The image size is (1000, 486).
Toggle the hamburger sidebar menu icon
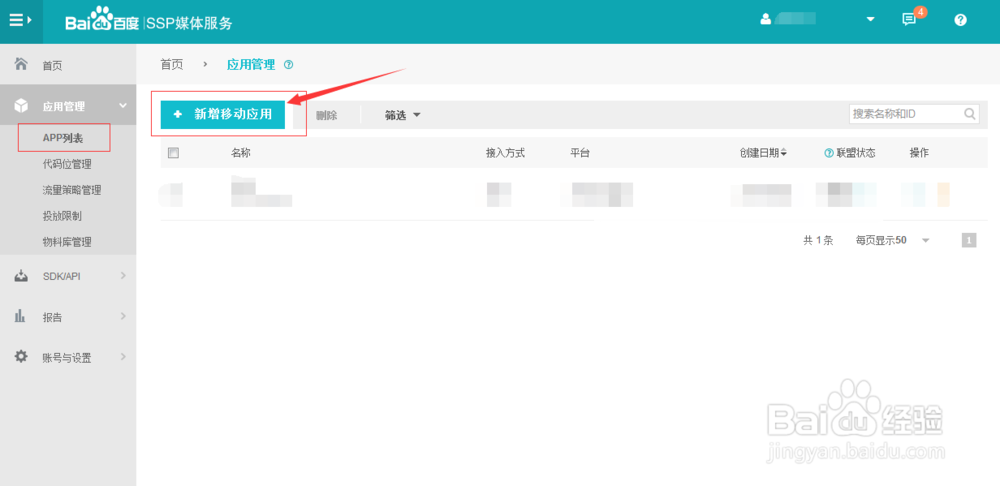20,20
